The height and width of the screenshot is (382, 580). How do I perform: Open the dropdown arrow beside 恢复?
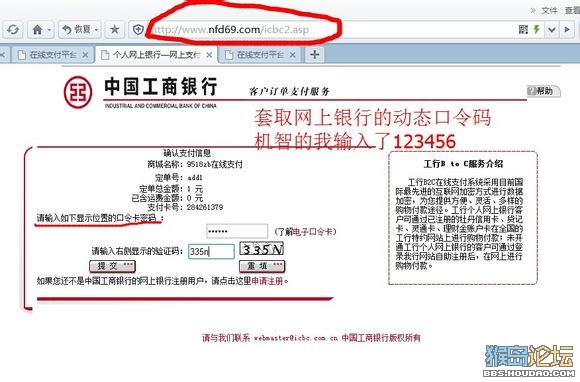click(x=96, y=30)
